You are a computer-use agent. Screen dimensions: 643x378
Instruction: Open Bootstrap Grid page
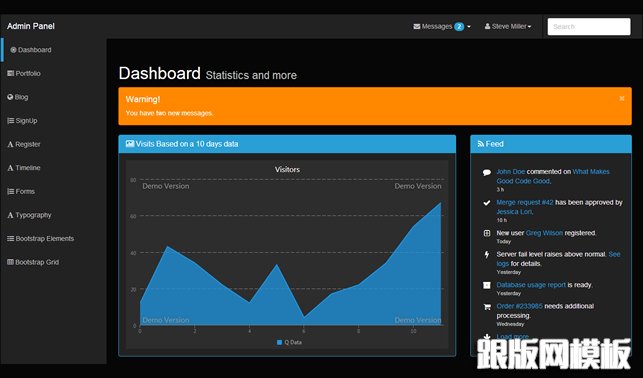[x=53, y=262]
